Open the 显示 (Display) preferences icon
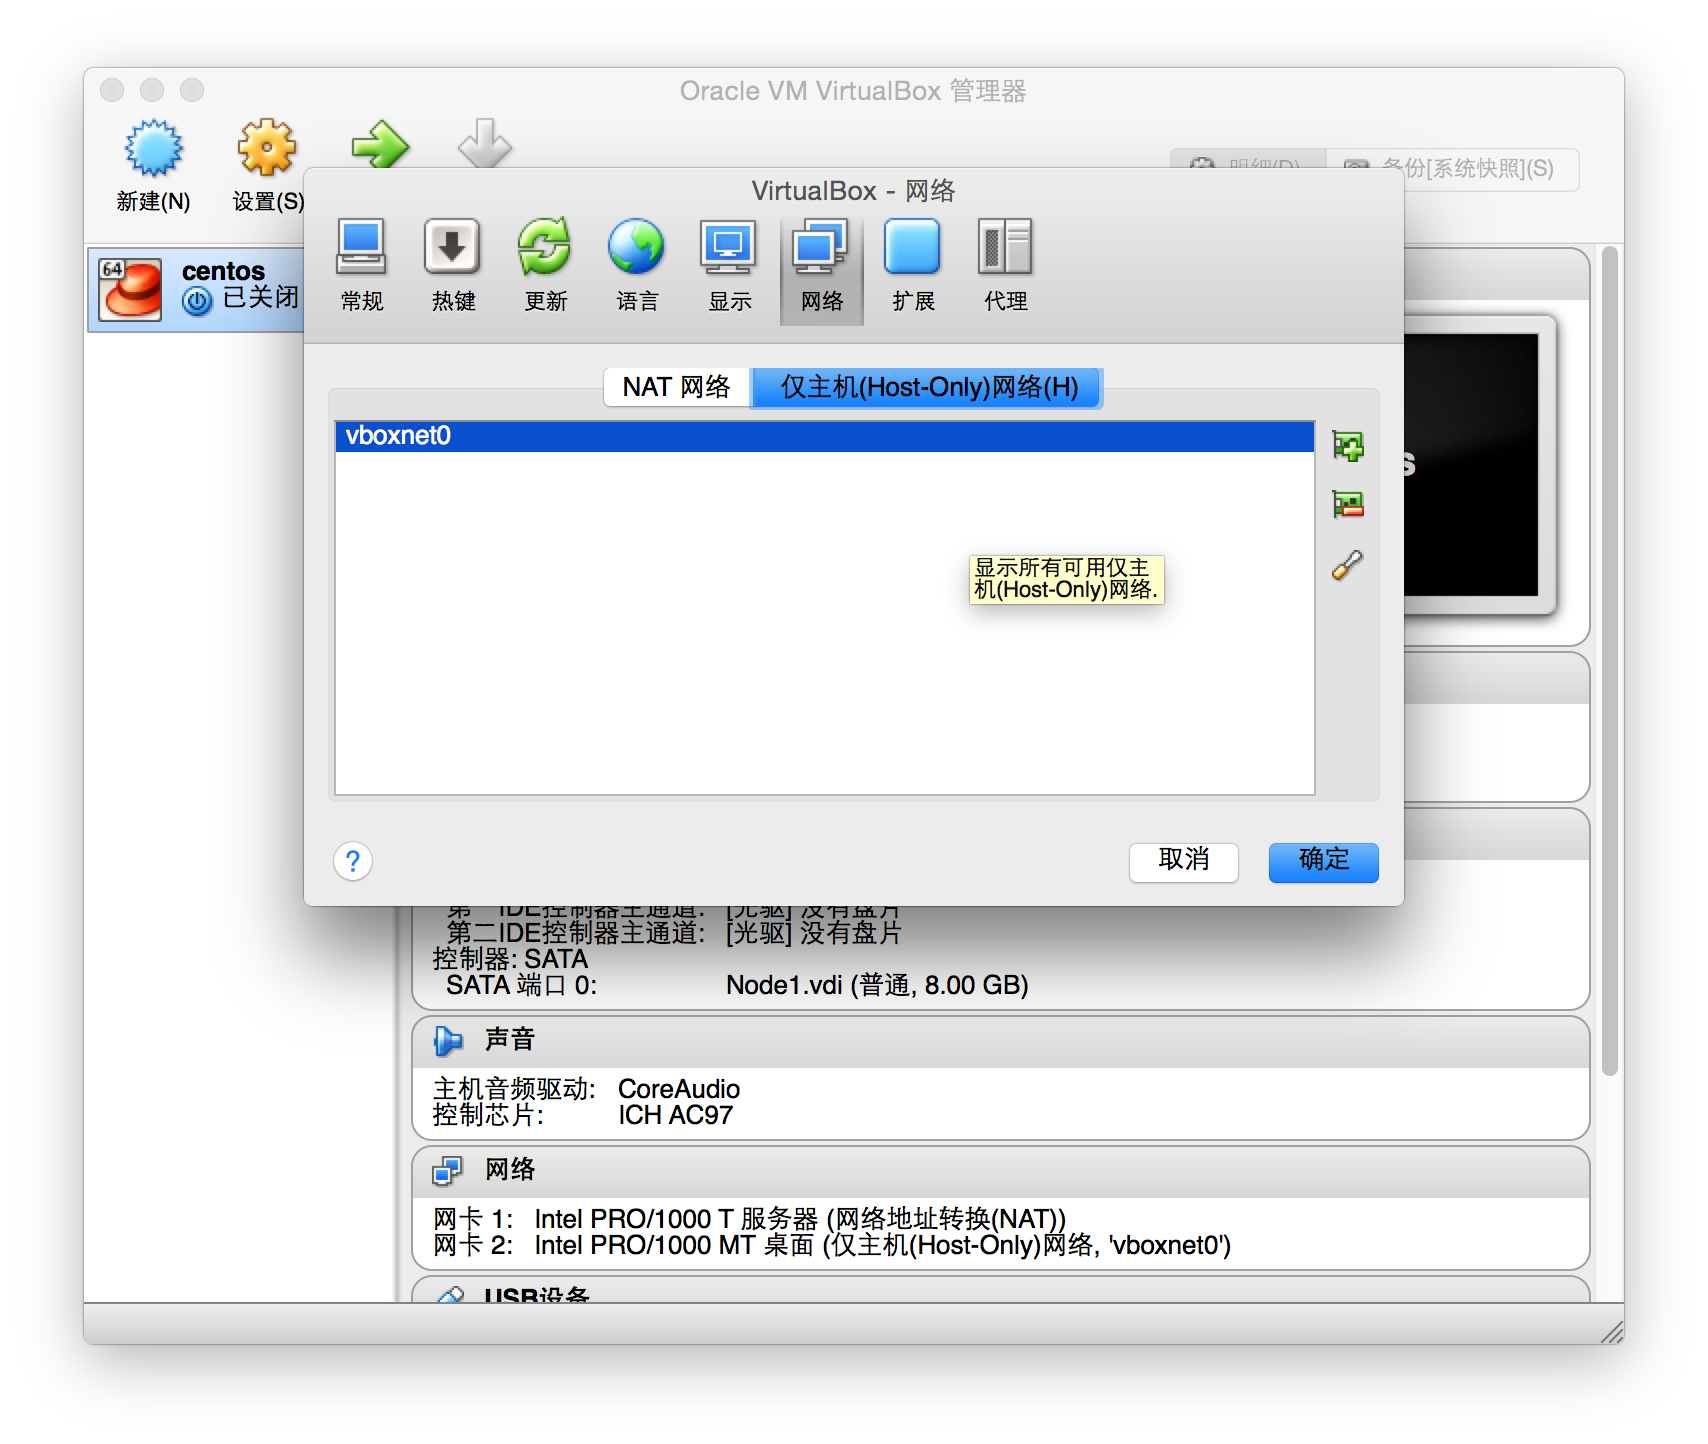 (729, 266)
